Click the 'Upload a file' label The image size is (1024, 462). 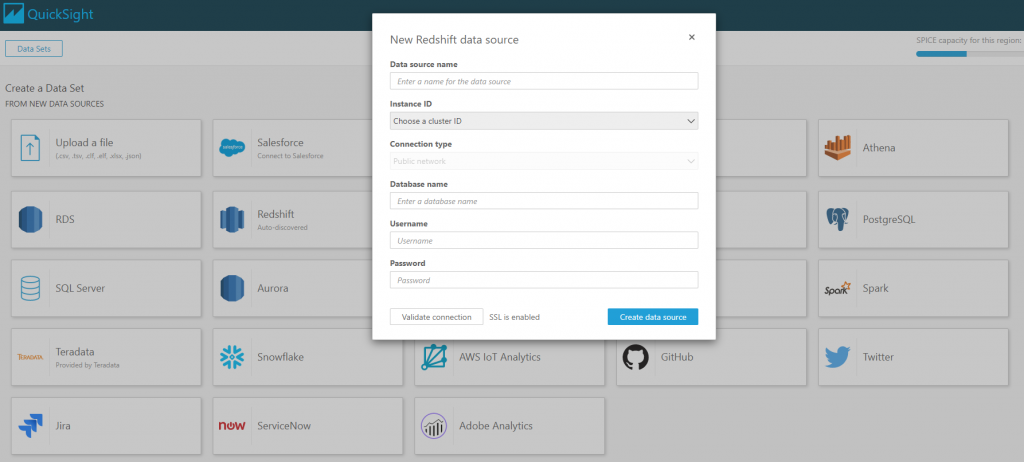85,142
